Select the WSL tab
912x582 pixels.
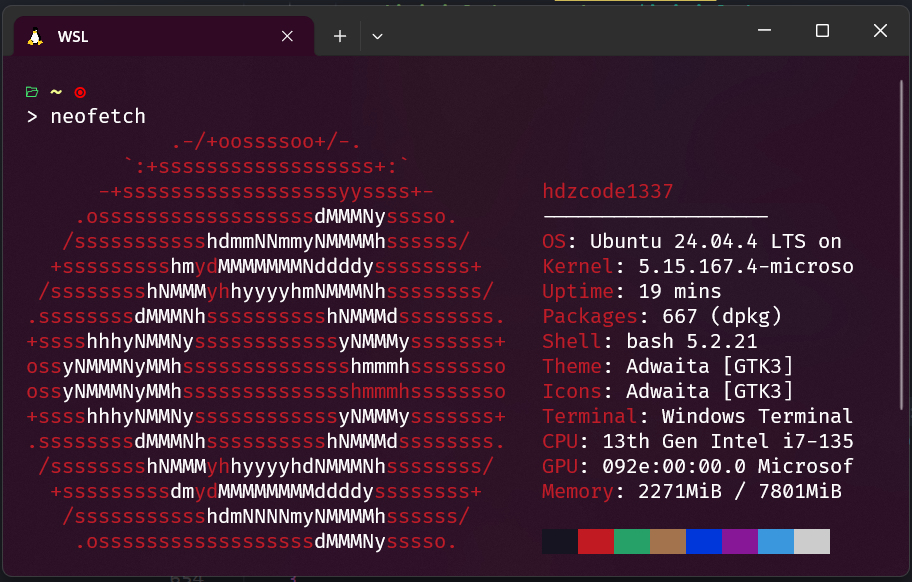click(164, 36)
